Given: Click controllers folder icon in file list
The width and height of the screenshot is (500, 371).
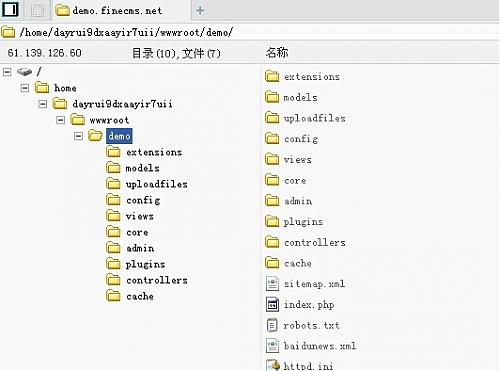Looking at the screenshot, I should [272, 242].
